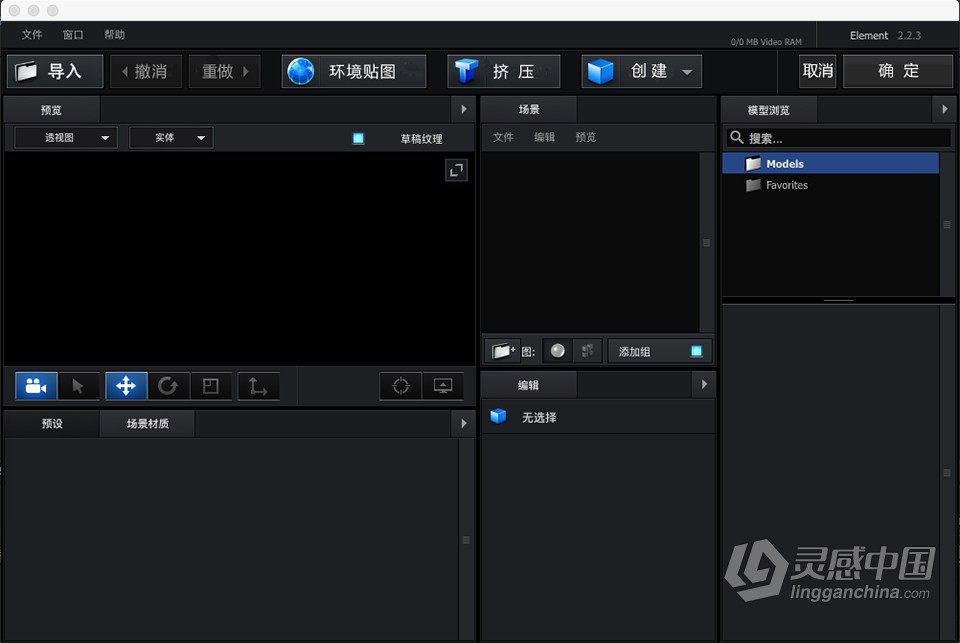Click the magnifier search icon
Image resolution: width=960 pixels, height=643 pixels.
737,138
